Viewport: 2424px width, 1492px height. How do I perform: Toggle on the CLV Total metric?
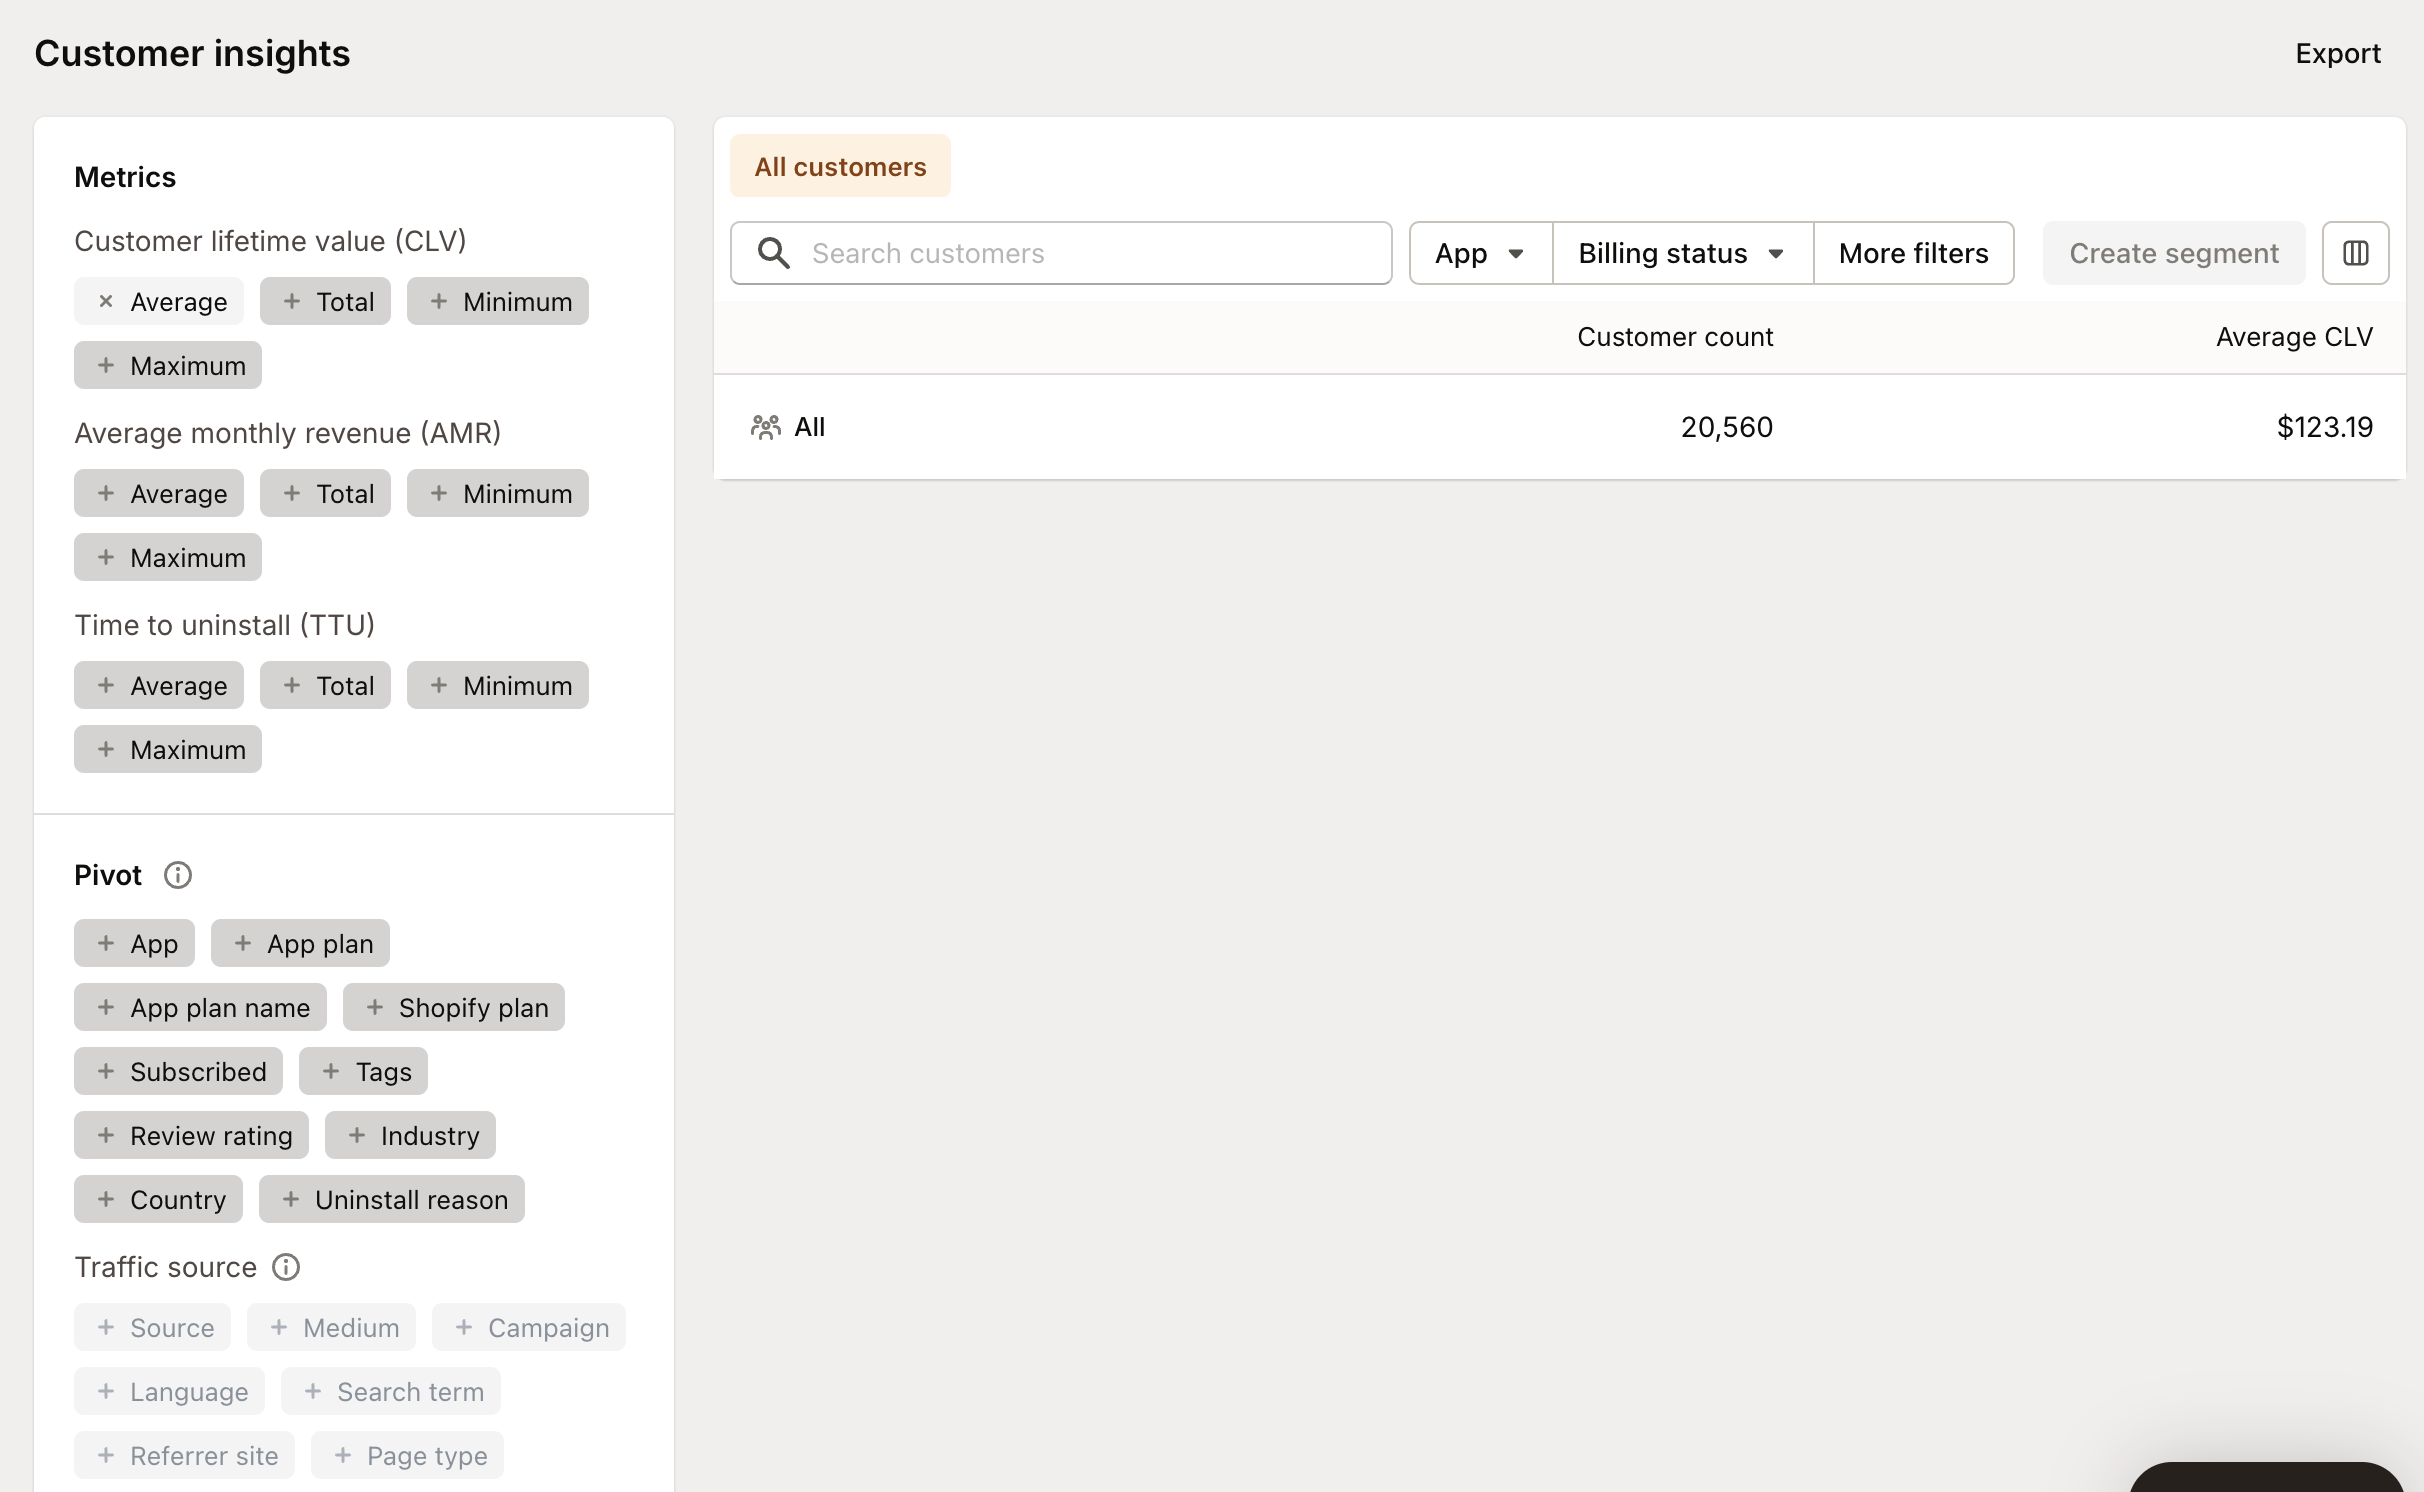coord(325,301)
